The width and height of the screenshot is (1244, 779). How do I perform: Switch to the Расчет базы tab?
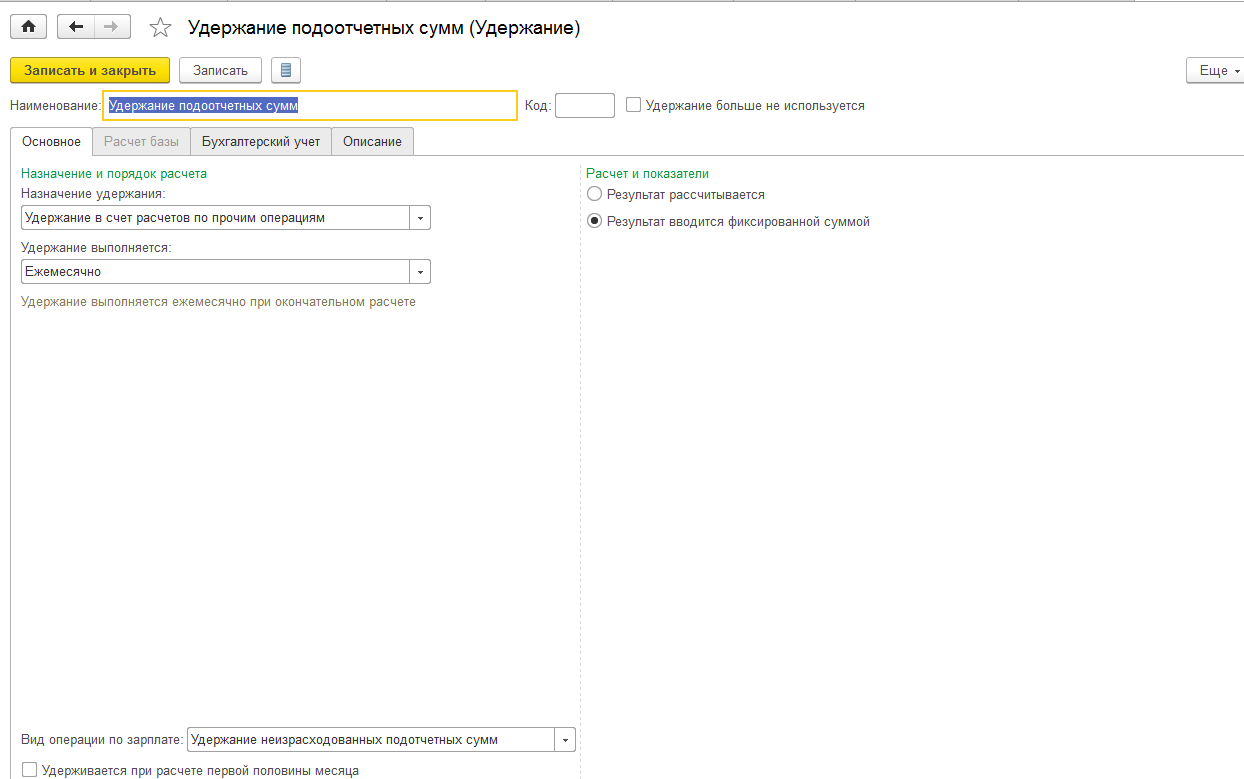[141, 141]
